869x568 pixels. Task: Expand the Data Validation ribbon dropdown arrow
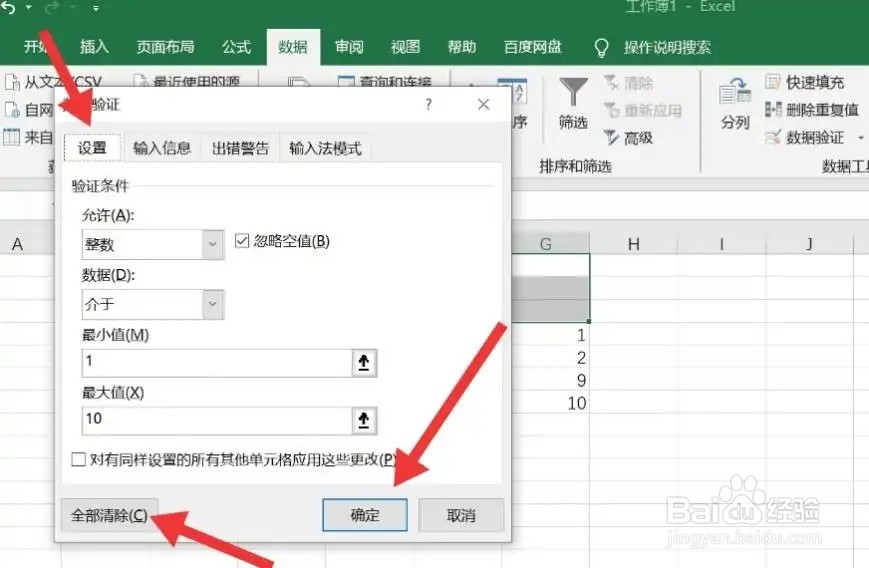861,137
